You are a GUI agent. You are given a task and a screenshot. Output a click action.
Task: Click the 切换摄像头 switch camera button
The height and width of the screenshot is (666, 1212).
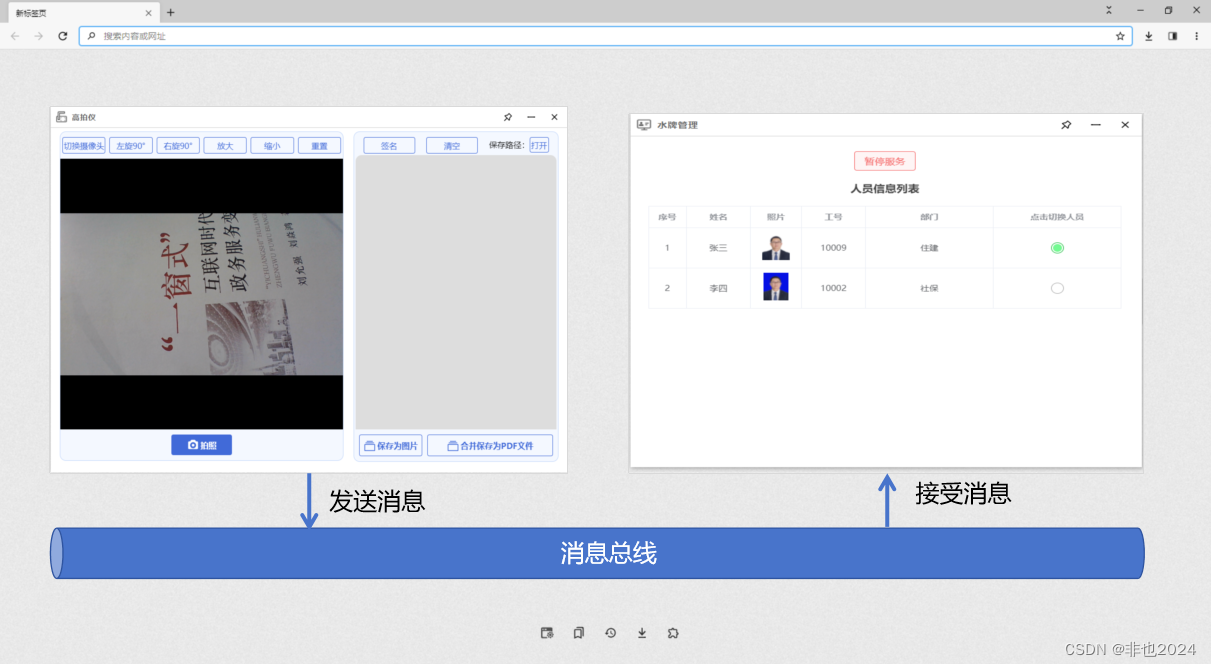tap(83, 146)
